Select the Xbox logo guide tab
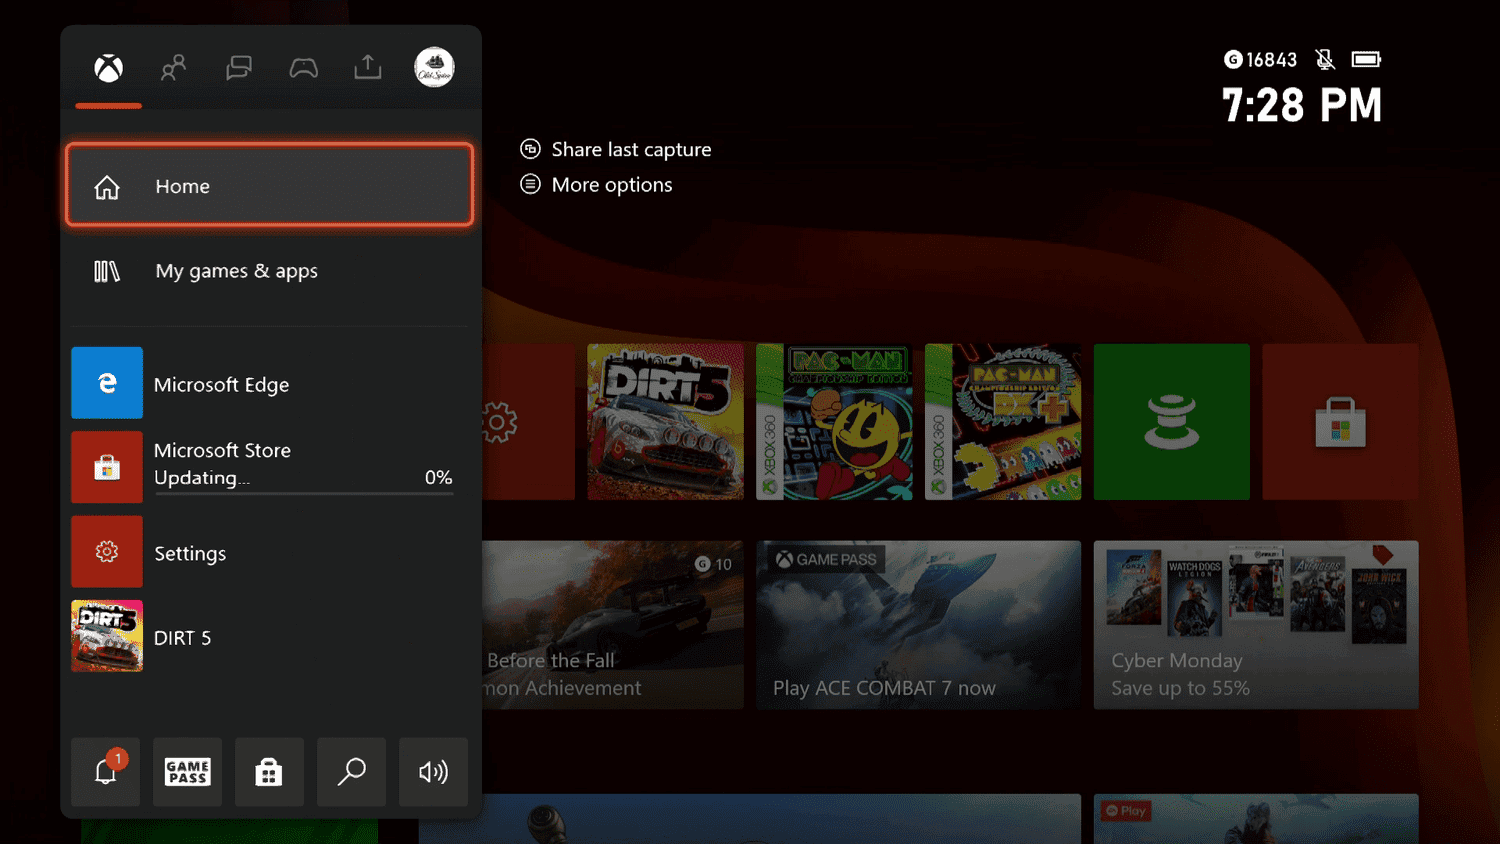The height and width of the screenshot is (844, 1500). (x=108, y=68)
